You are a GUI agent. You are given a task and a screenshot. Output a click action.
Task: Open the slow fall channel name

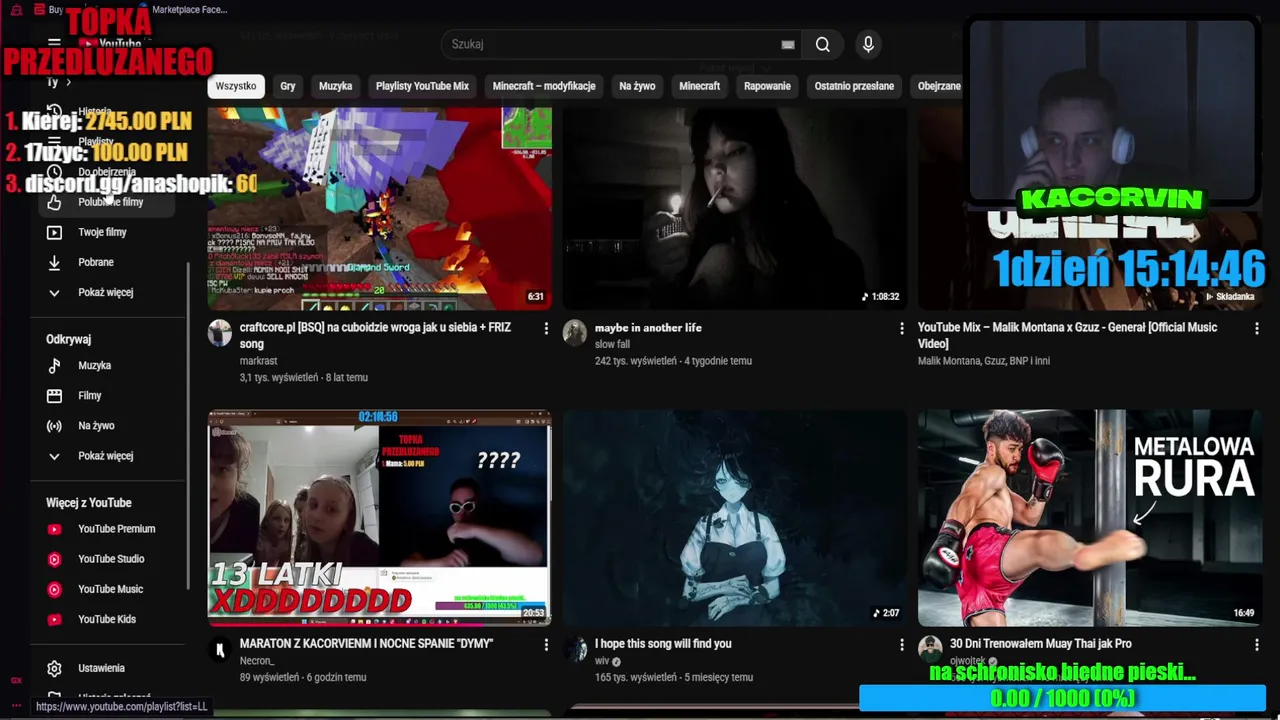pyautogui.click(x=612, y=344)
